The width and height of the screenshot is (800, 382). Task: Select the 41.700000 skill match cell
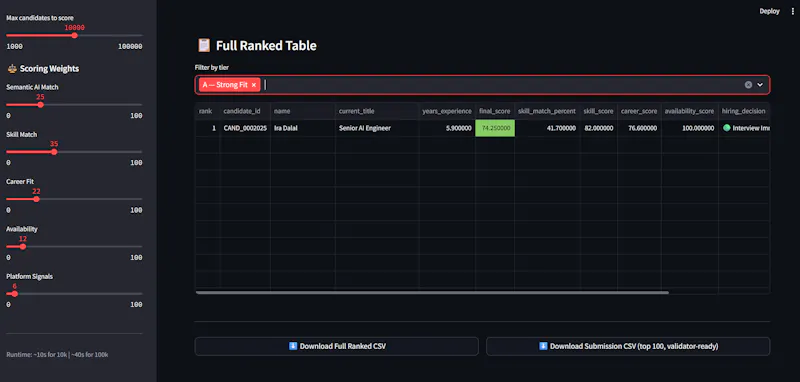[547, 129]
